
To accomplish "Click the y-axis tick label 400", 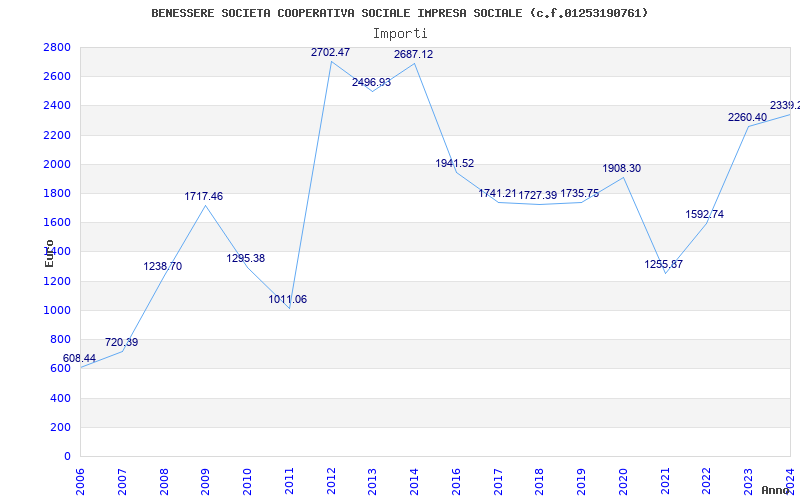I will point(61,398).
